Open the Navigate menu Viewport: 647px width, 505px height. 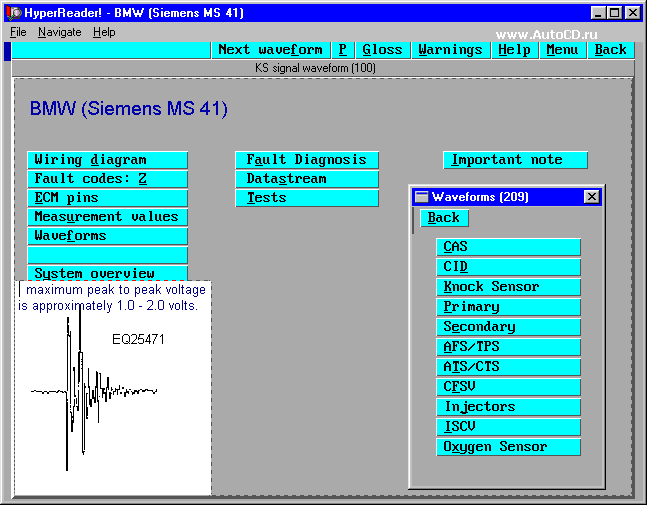coord(59,32)
